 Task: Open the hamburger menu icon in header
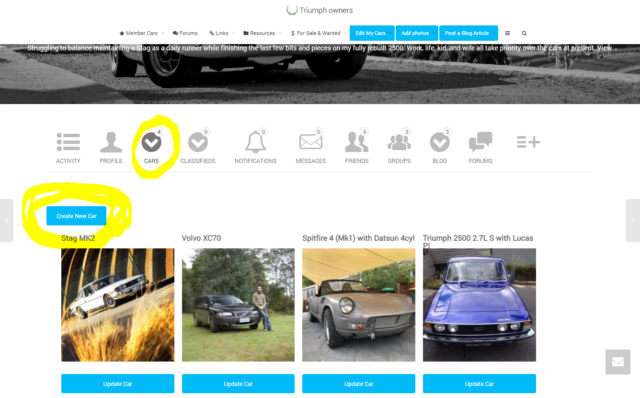507,33
